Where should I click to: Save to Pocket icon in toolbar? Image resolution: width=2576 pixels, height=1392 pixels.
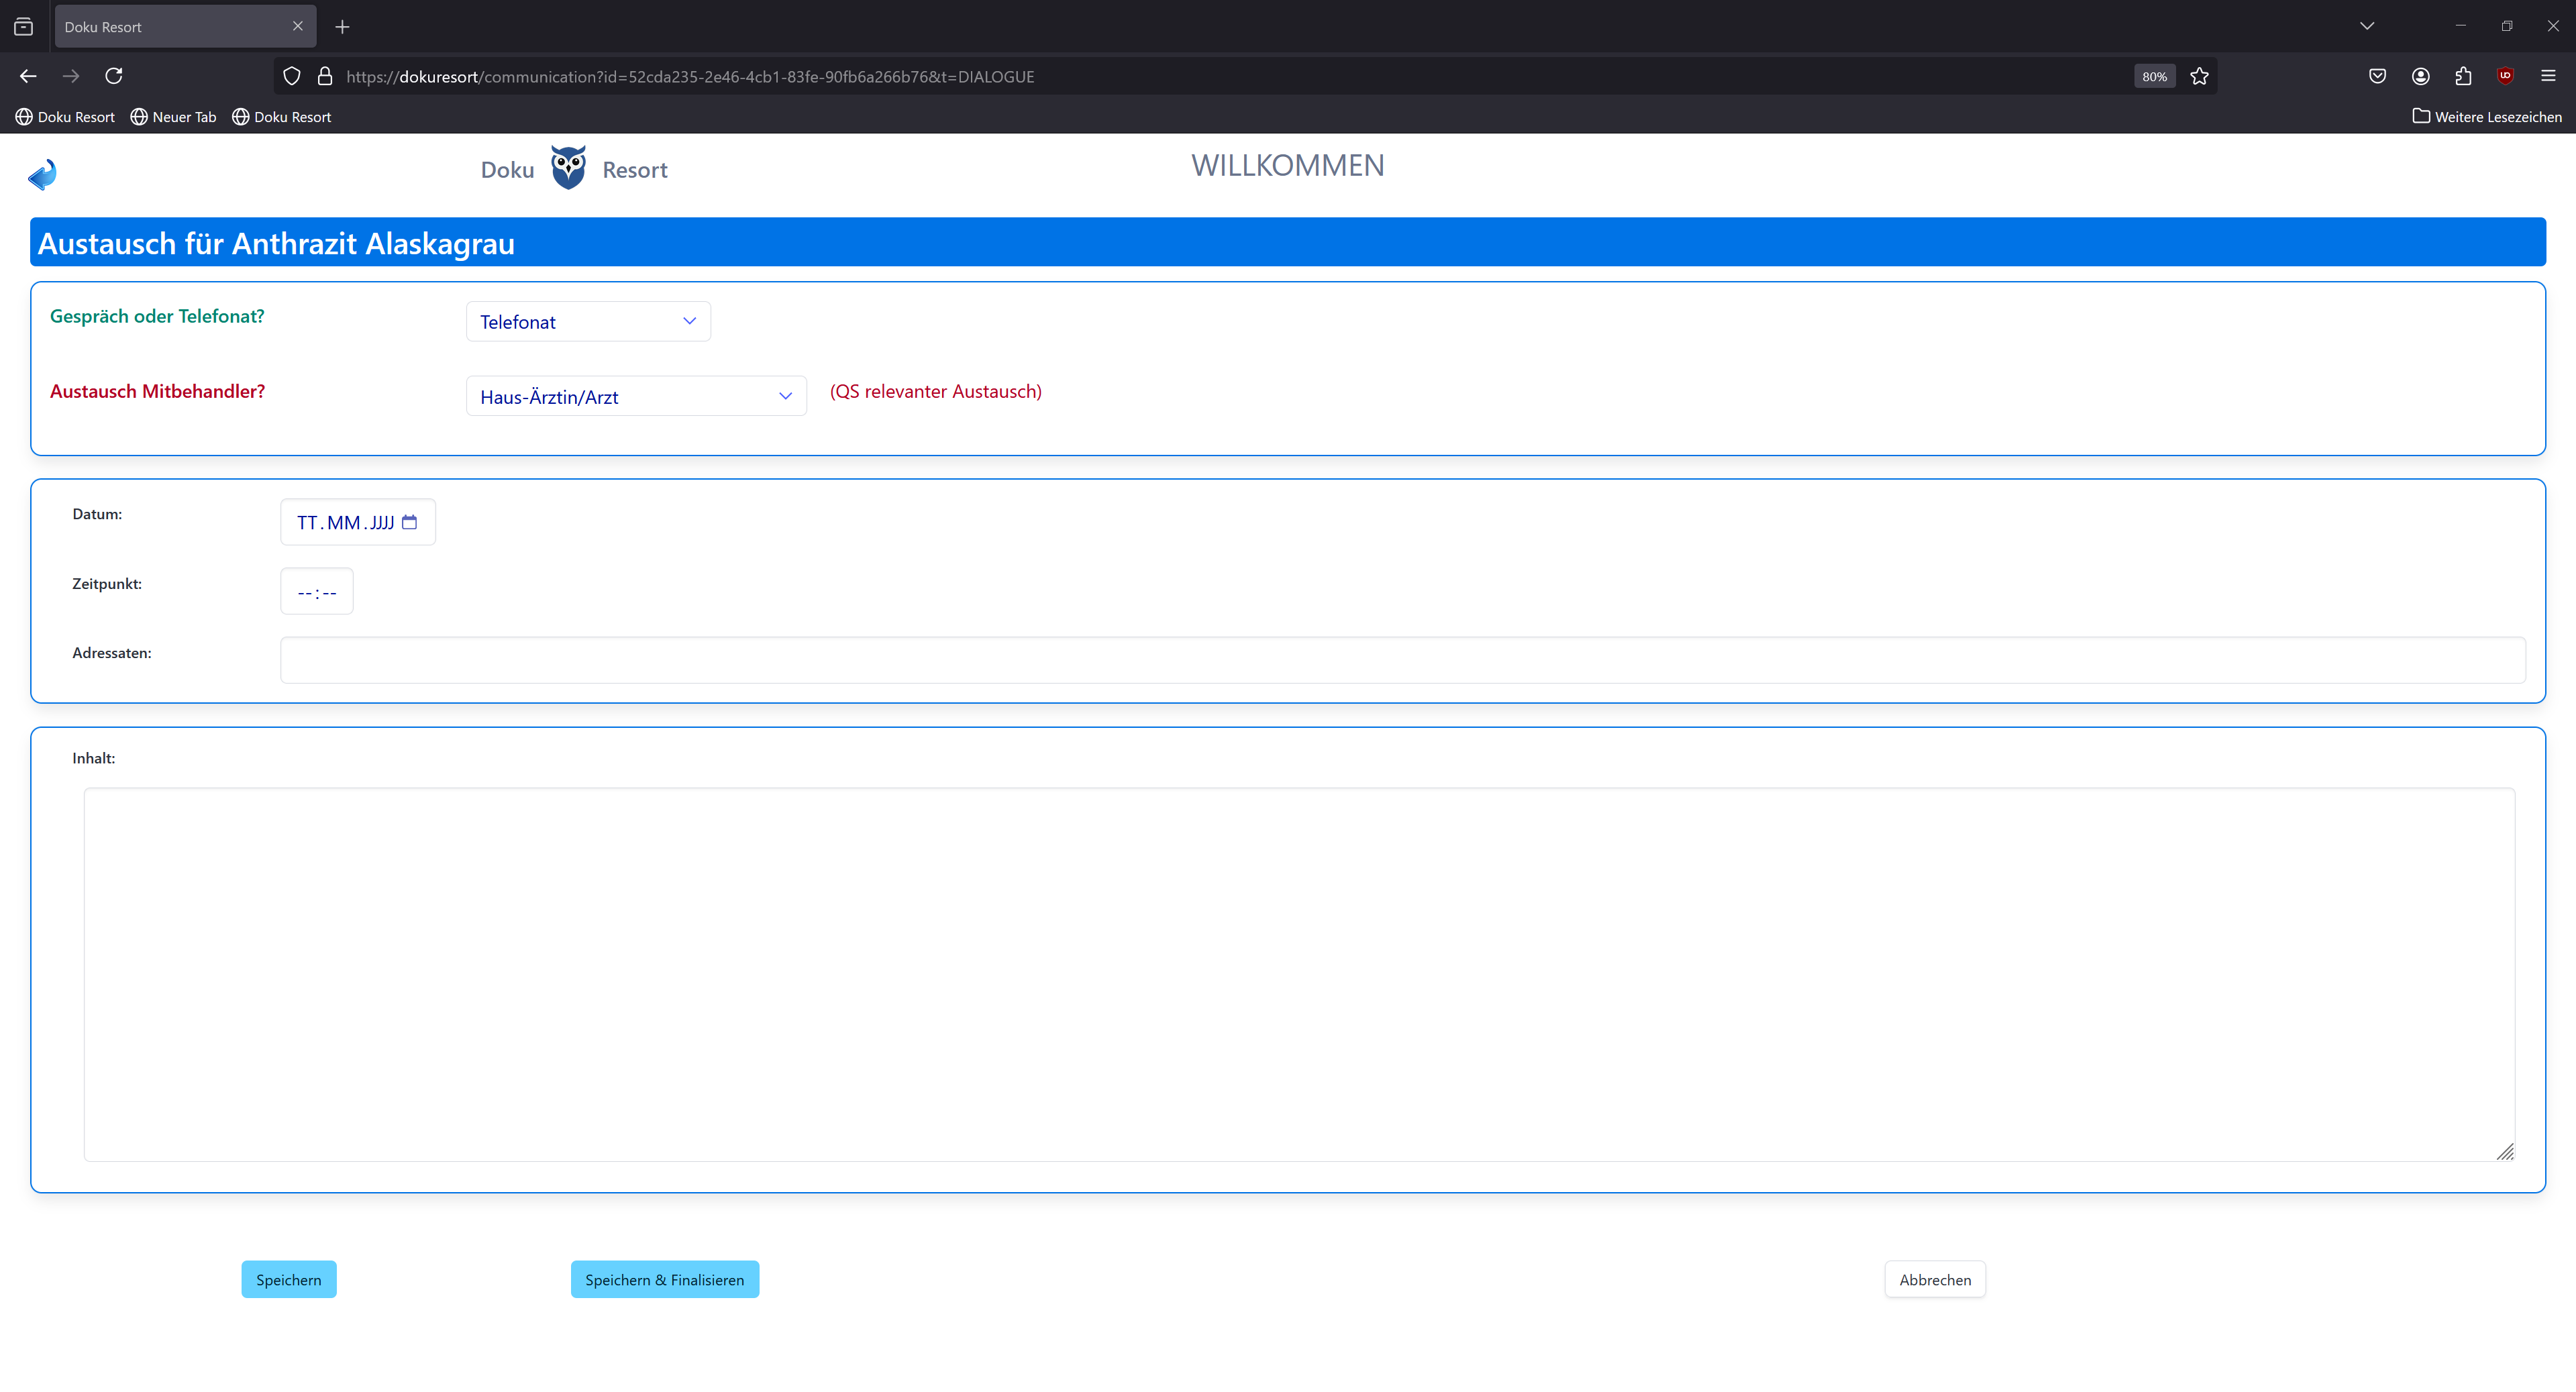coord(2377,76)
